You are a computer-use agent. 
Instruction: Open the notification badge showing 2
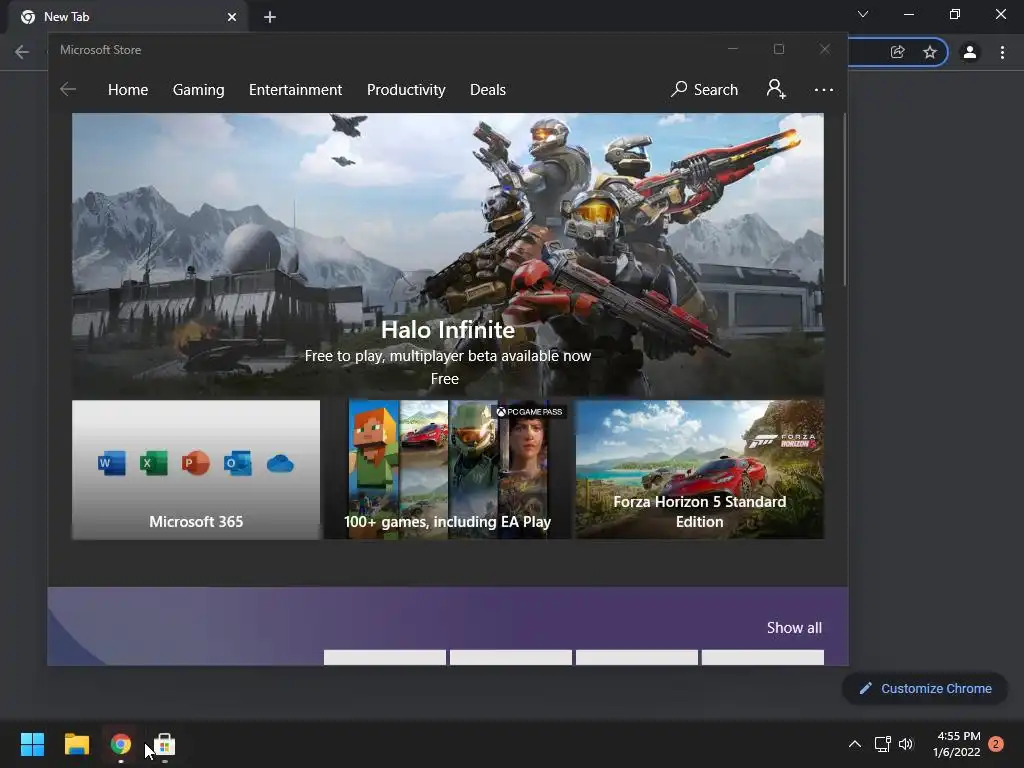(x=996, y=744)
